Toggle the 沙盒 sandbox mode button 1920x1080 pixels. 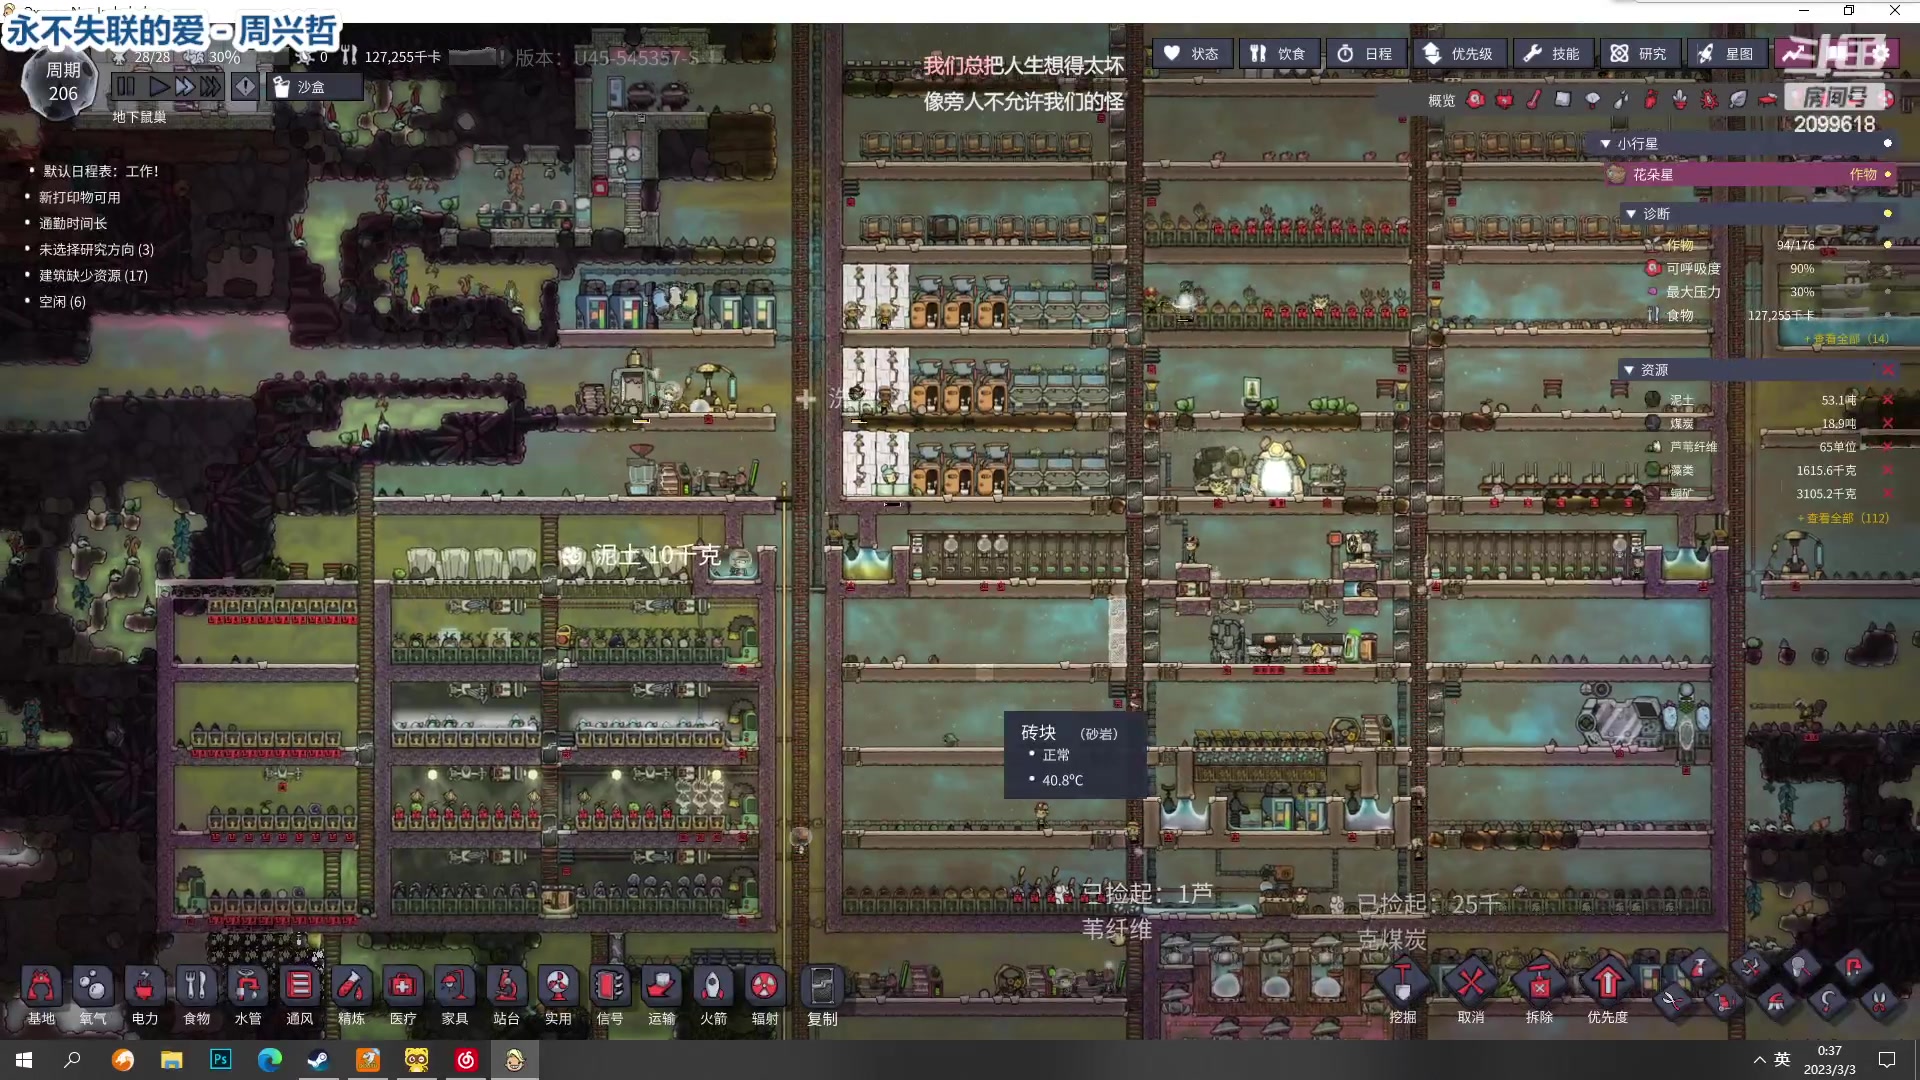click(312, 87)
